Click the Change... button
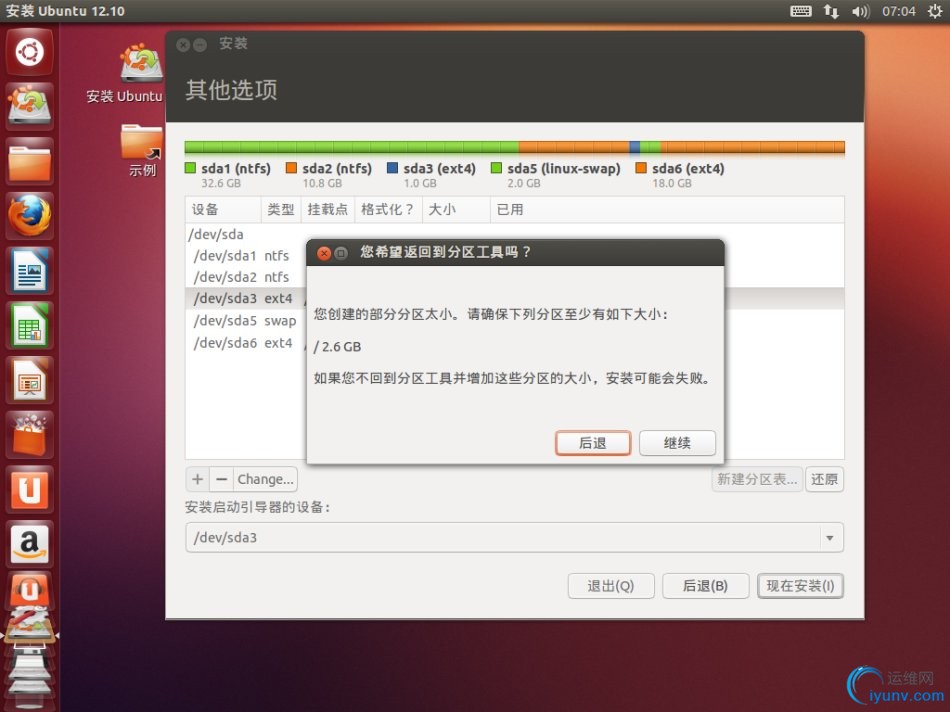Viewport: 950px width, 712px height. (x=265, y=479)
